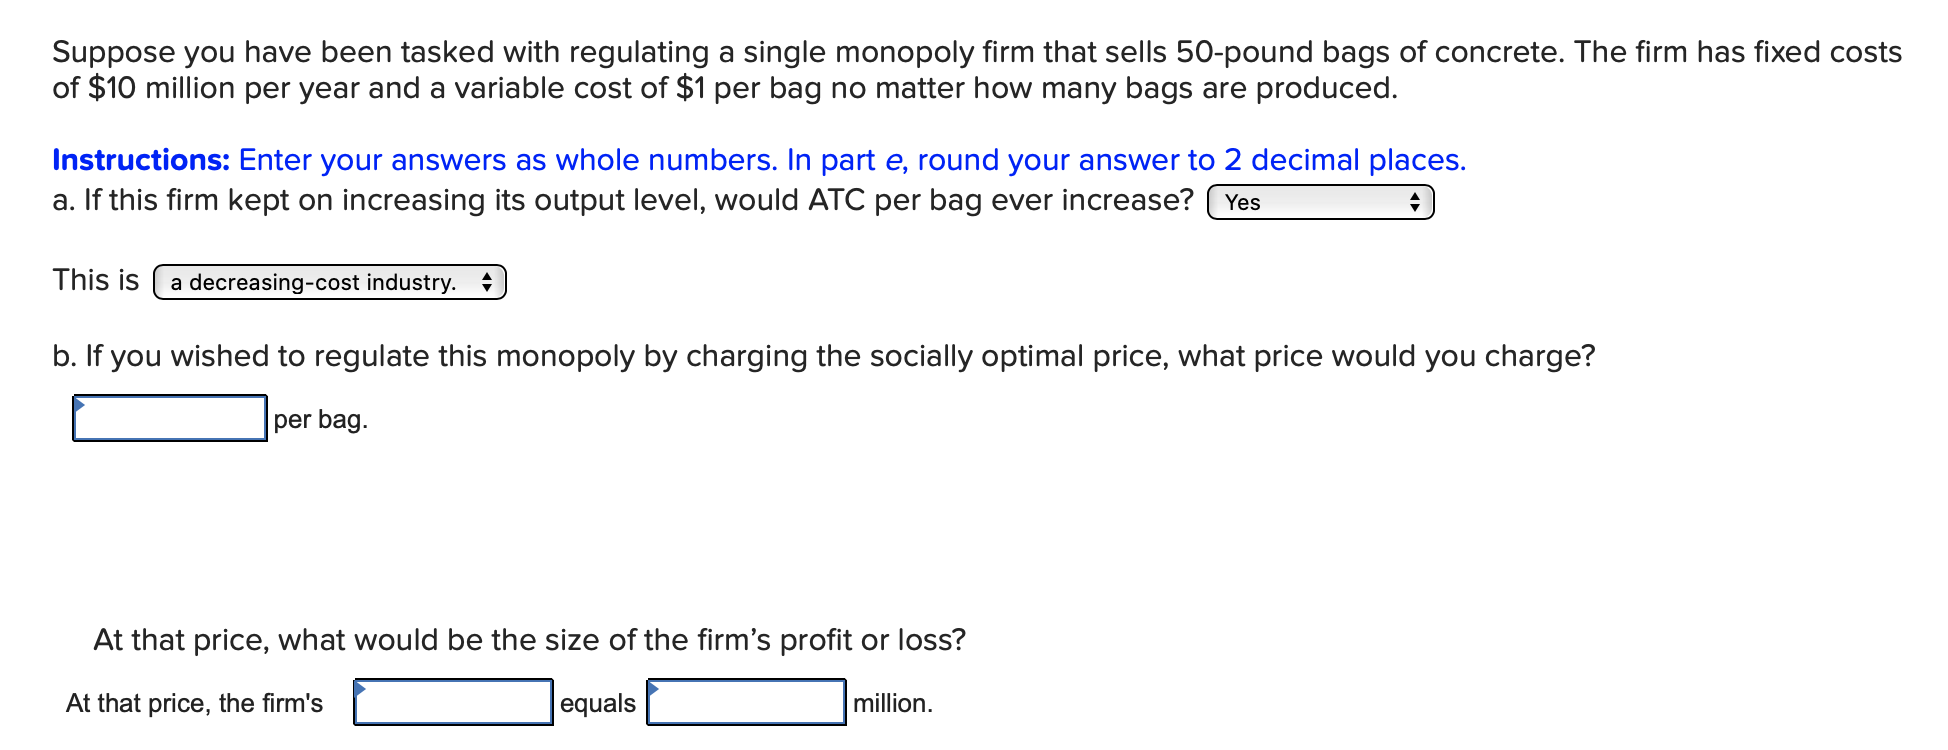The image size is (1948, 750).
Task: Click the arrows icon in the decreasing-cost industry dropdown
Action: [x=486, y=281]
